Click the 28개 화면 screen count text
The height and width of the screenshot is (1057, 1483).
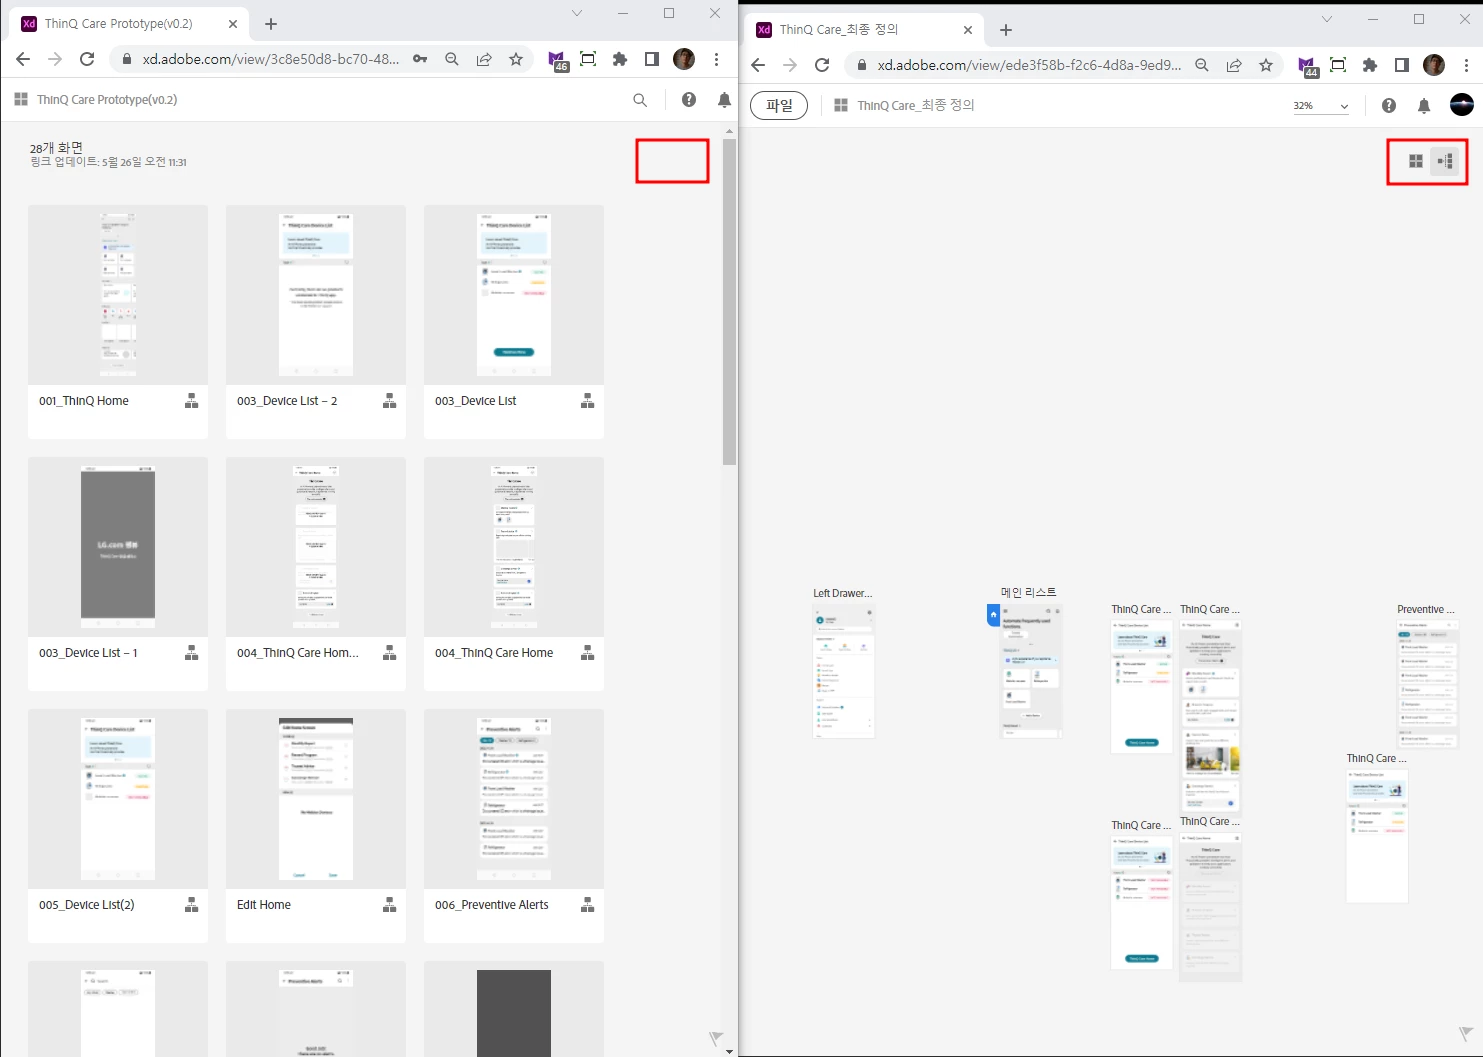[x=56, y=148]
